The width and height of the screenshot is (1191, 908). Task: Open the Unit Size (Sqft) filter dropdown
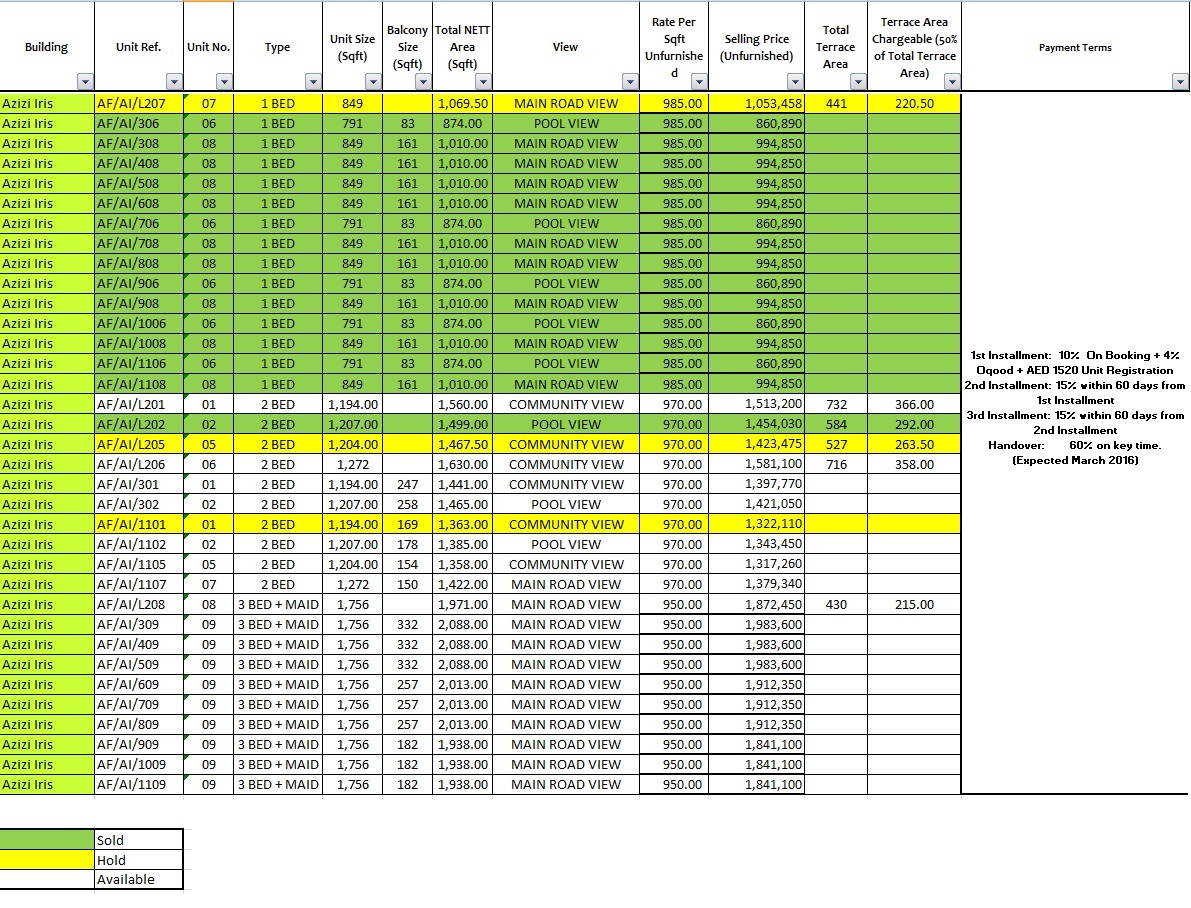(x=373, y=81)
